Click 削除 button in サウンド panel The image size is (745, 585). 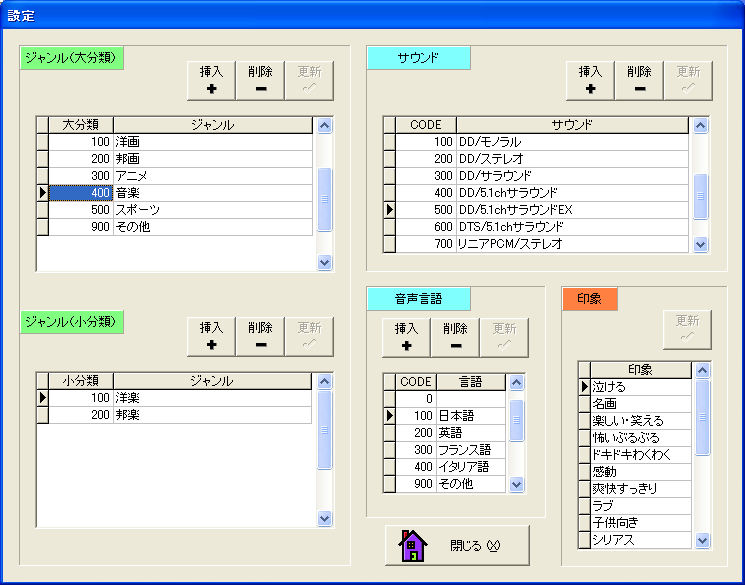coord(639,81)
